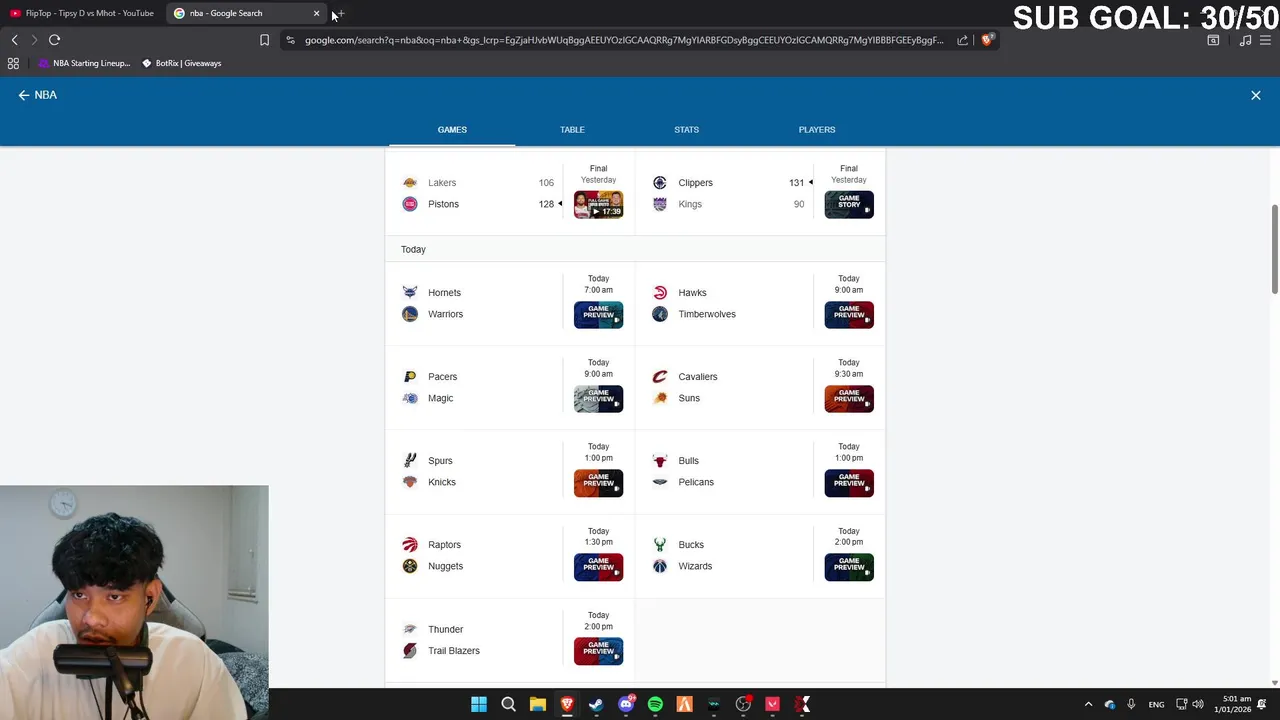The height and width of the screenshot is (720, 1280).
Task: Open Hornets vs Warriors game preview
Action: [598, 315]
